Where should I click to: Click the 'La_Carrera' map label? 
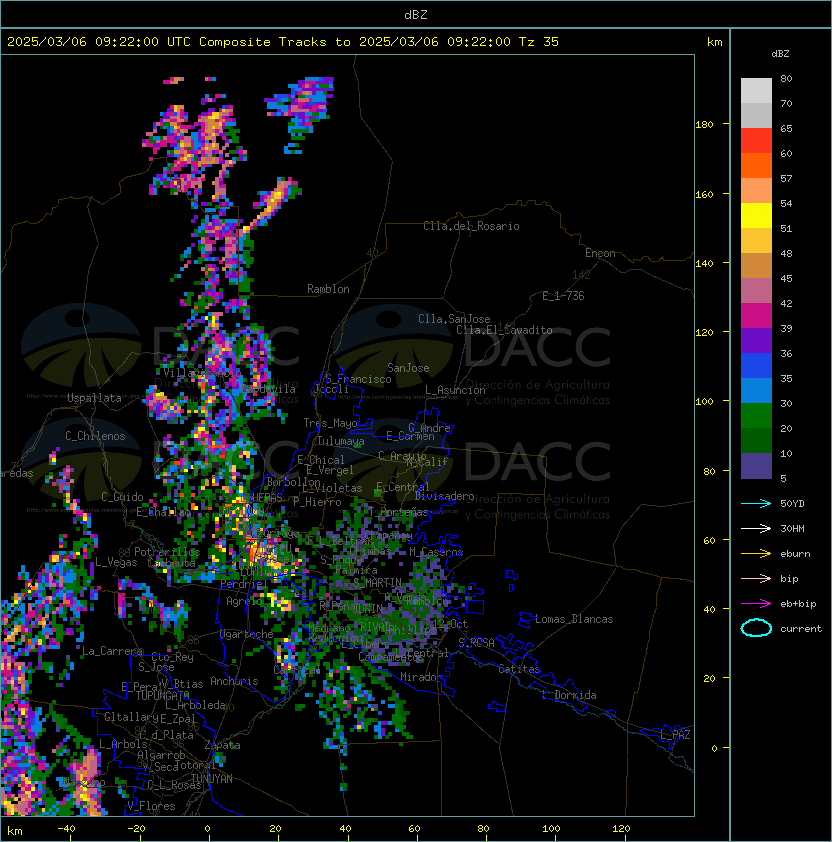pyautogui.click(x=112, y=651)
